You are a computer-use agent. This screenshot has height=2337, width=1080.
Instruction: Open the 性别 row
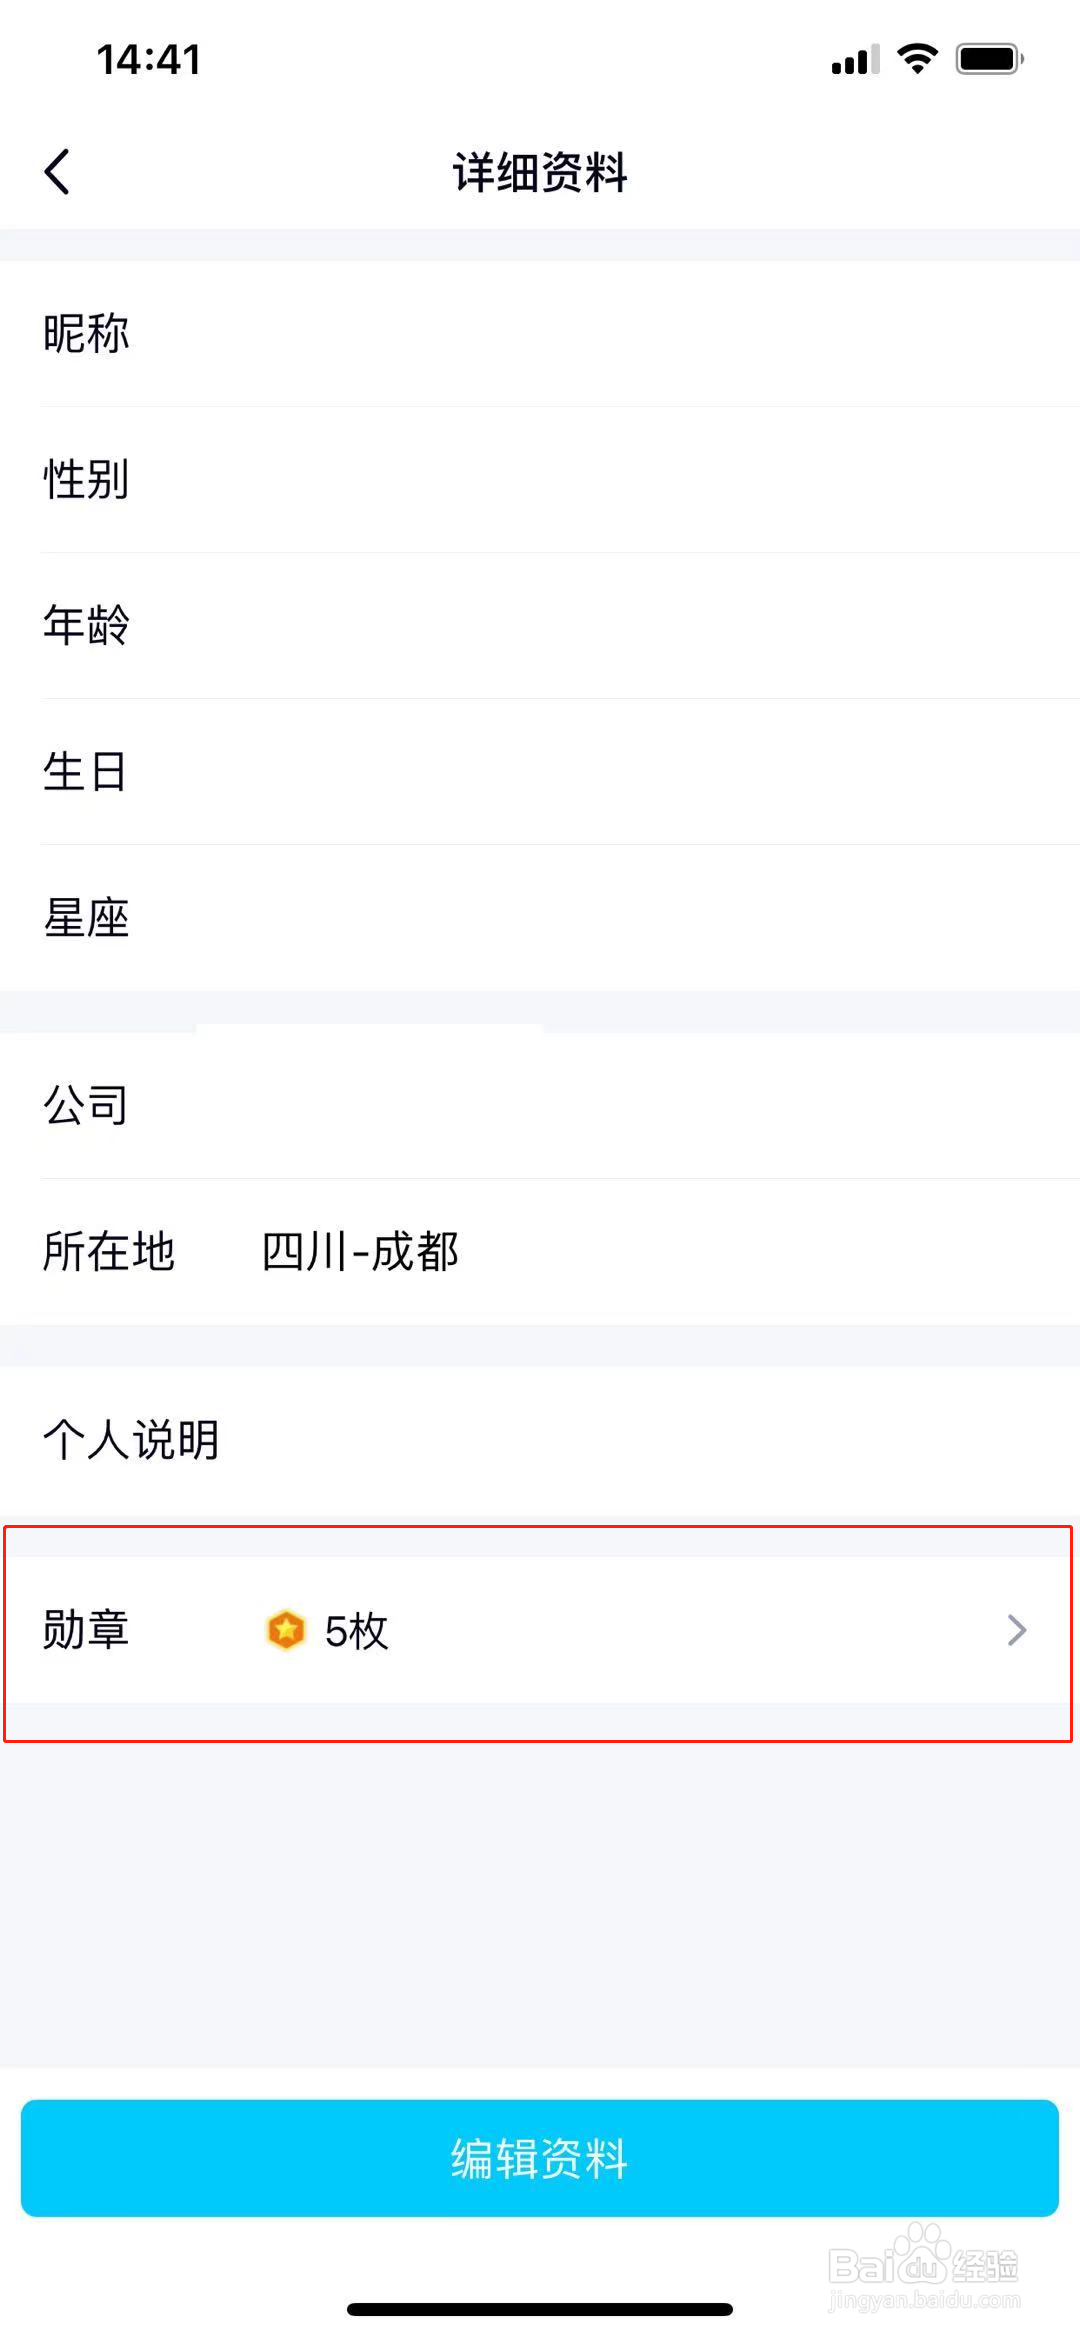point(540,480)
